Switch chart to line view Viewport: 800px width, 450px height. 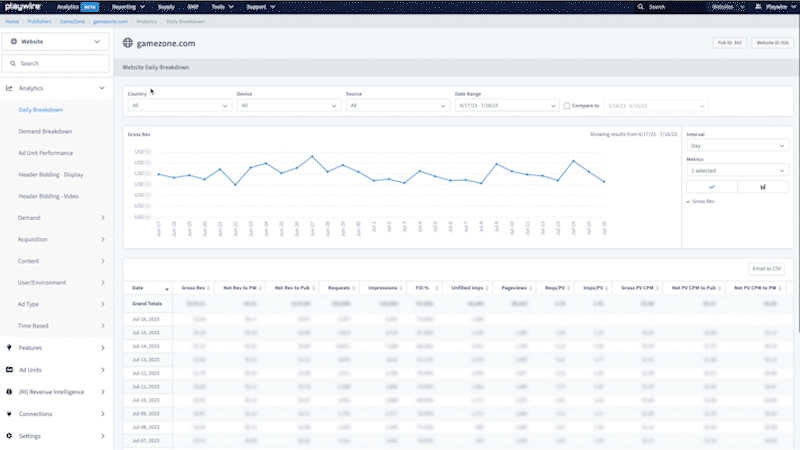pyautogui.click(x=712, y=187)
